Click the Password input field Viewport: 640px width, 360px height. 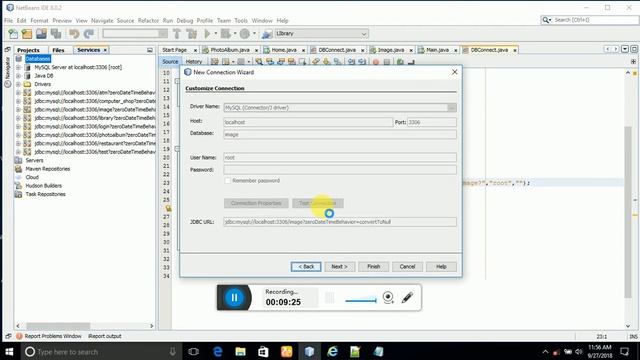[340, 170]
